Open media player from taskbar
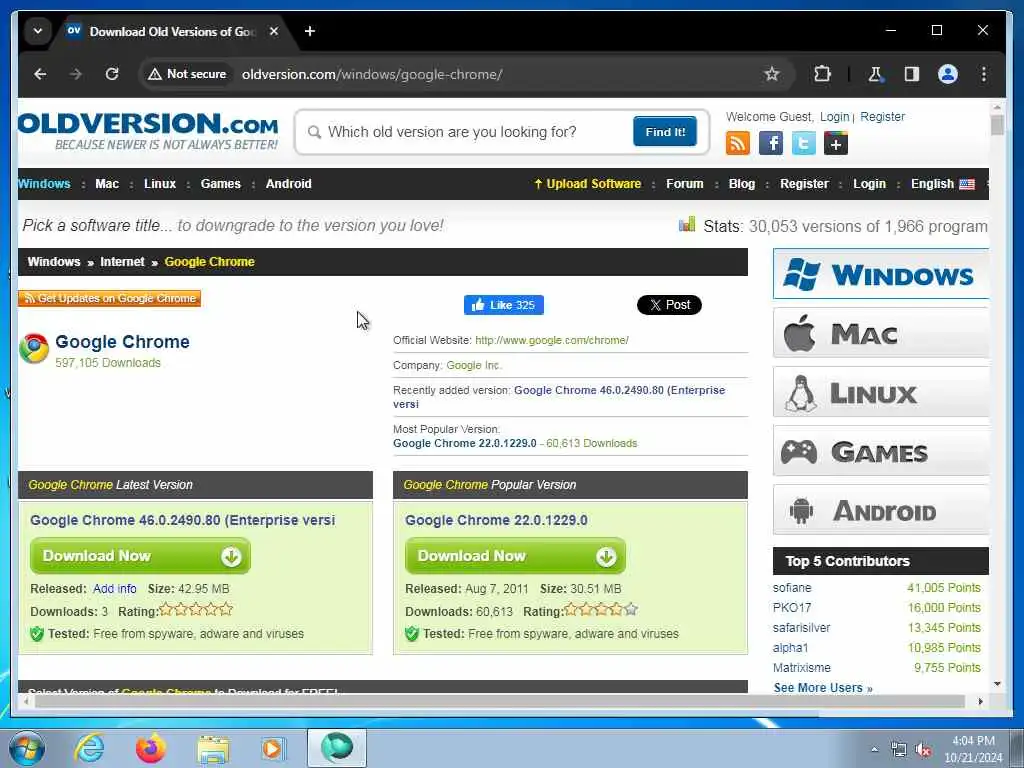 [x=273, y=748]
